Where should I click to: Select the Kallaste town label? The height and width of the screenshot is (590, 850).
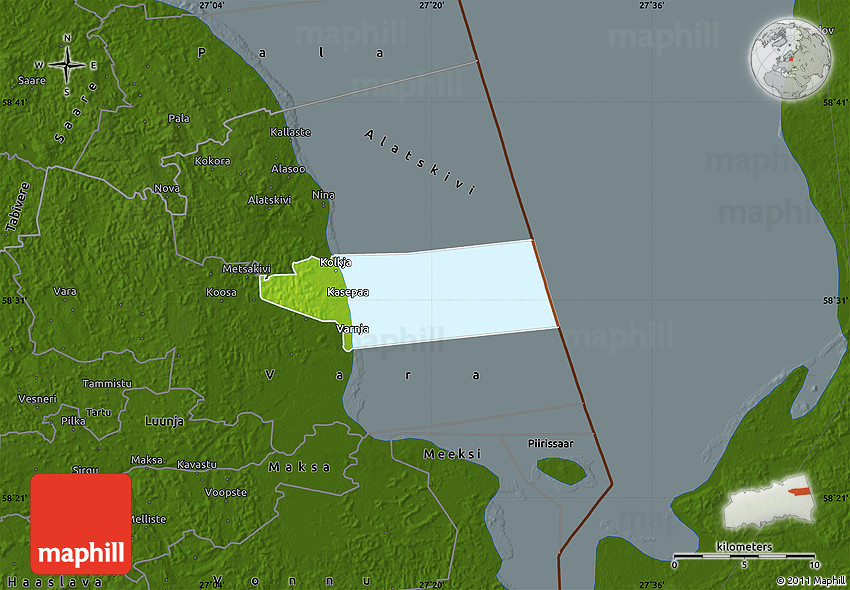pos(290,132)
